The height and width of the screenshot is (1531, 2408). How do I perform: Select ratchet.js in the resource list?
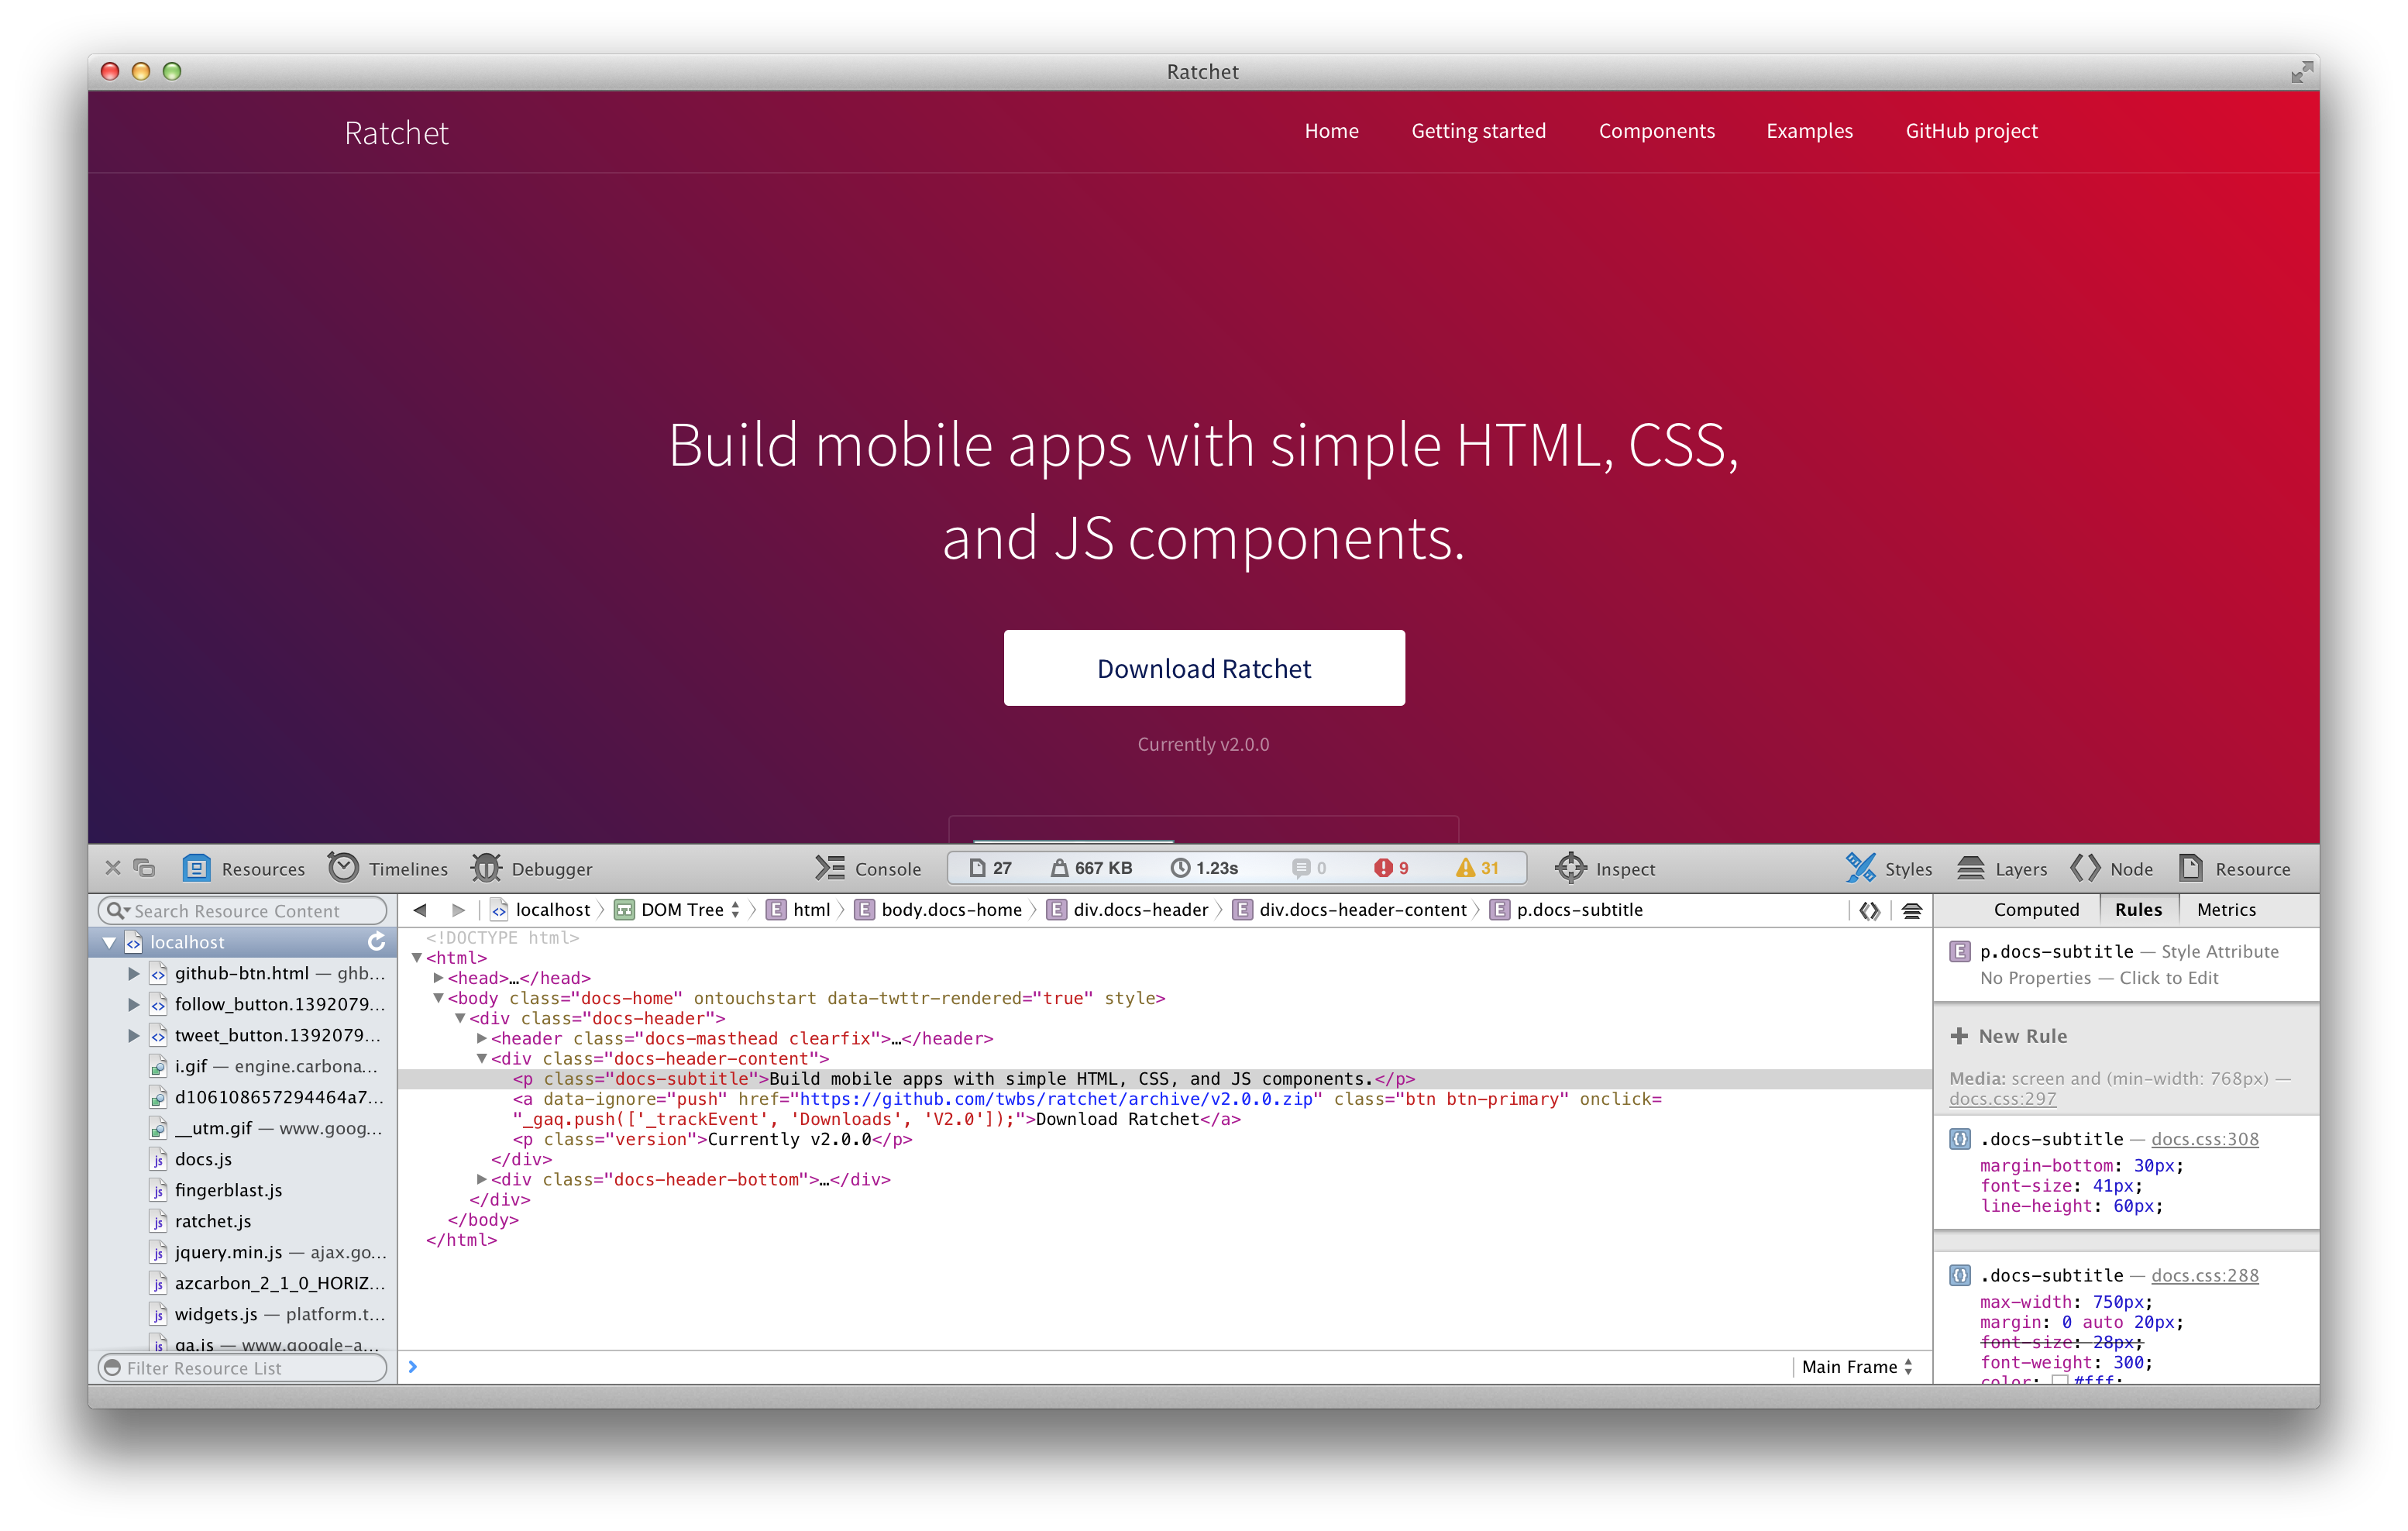coord(213,1221)
